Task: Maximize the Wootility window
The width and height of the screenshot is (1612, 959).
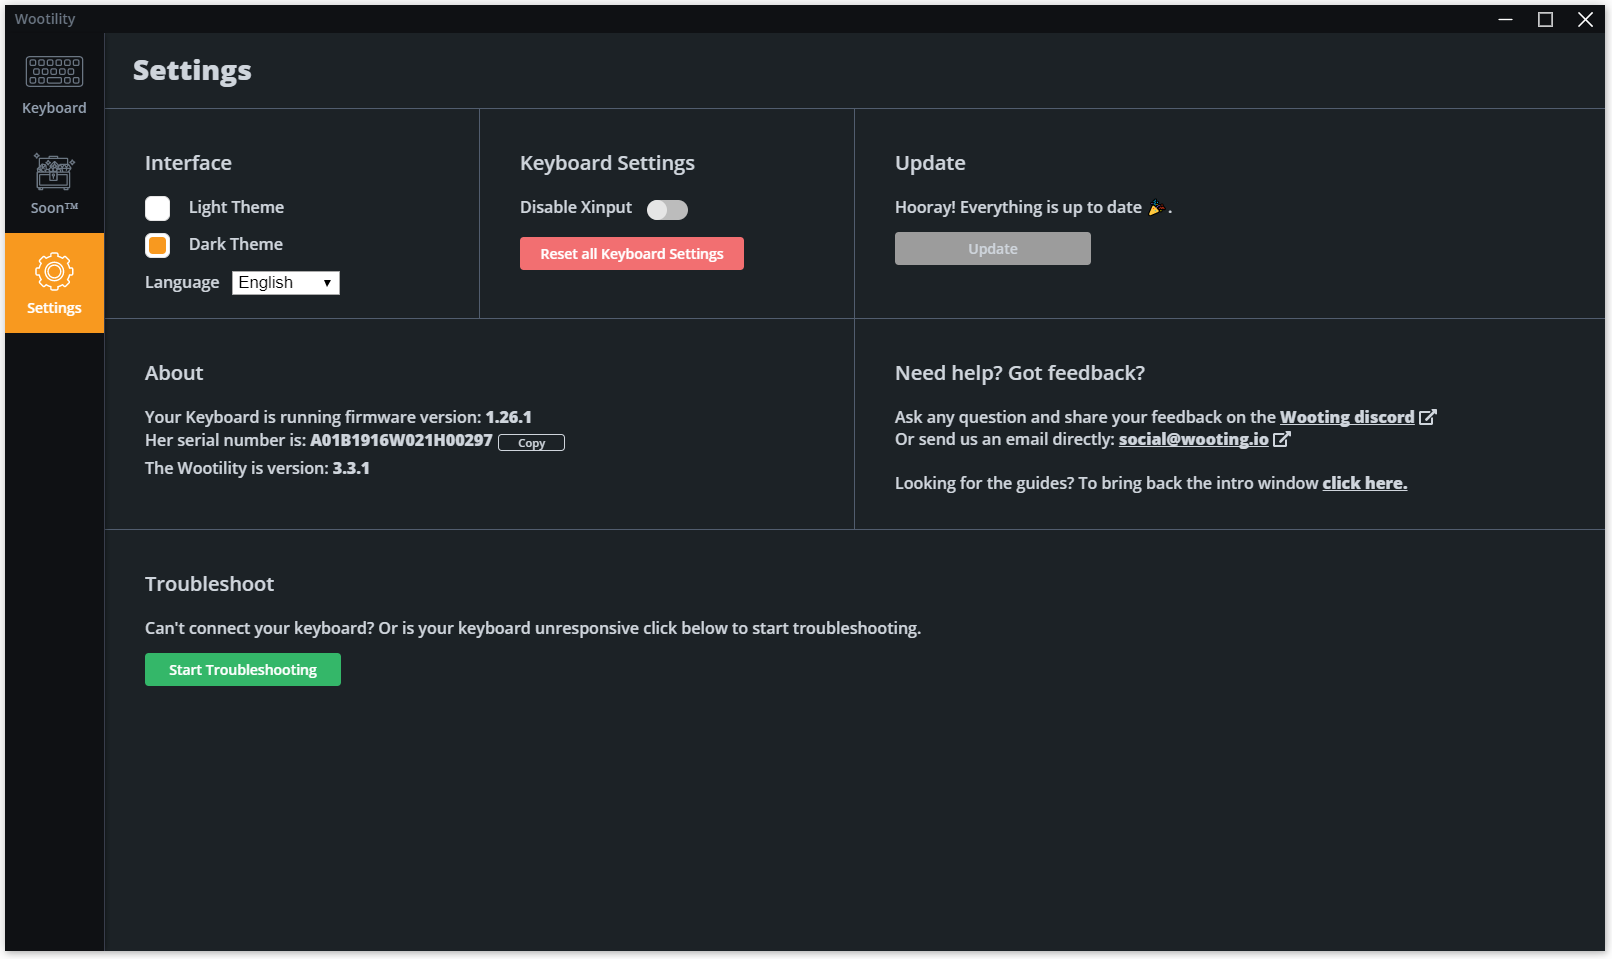Action: [1545, 19]
